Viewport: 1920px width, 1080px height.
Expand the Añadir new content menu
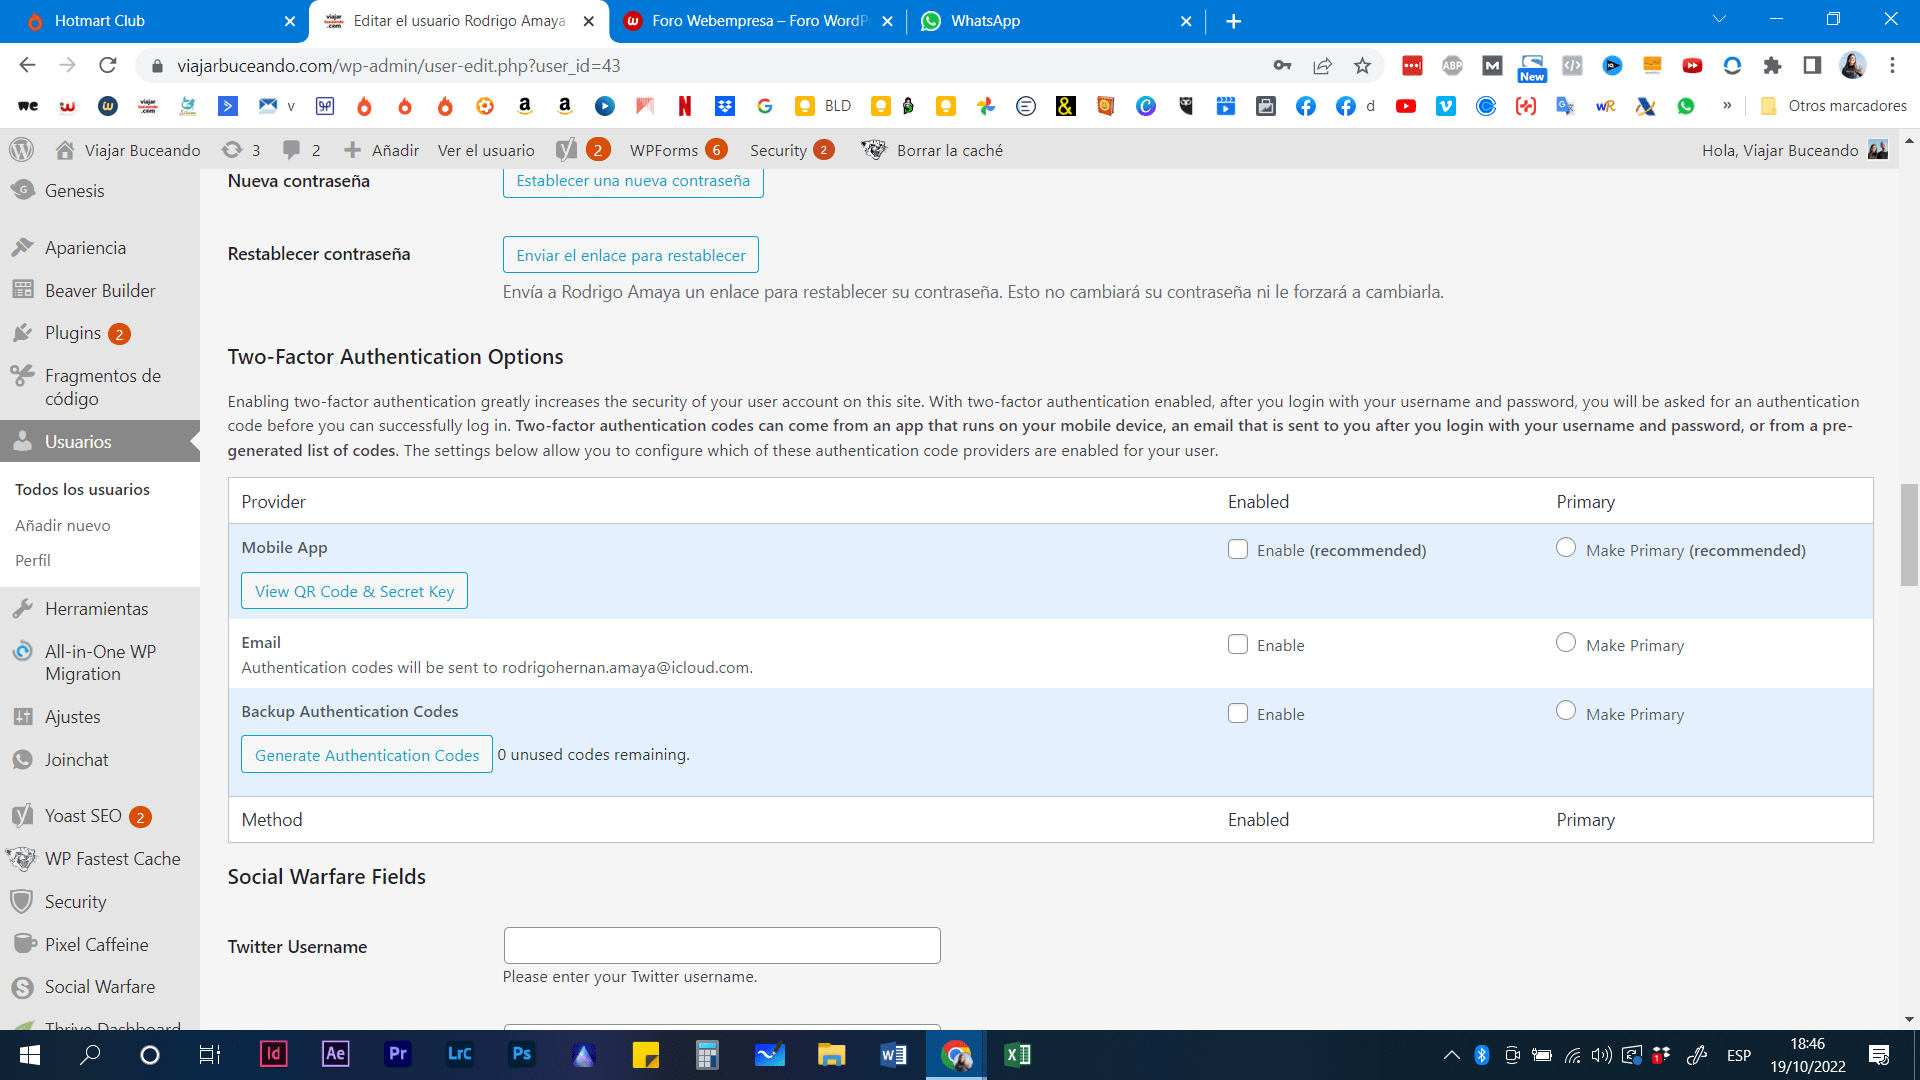pos(381,150)
